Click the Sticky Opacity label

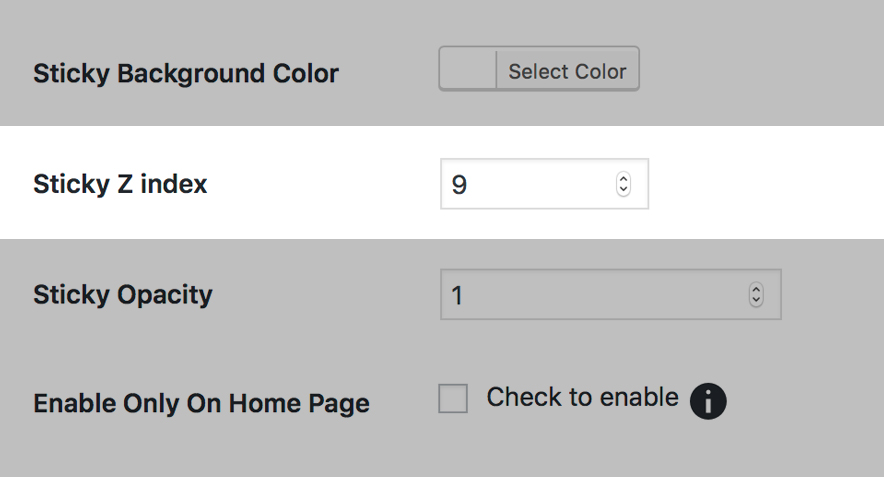(123, 295)
